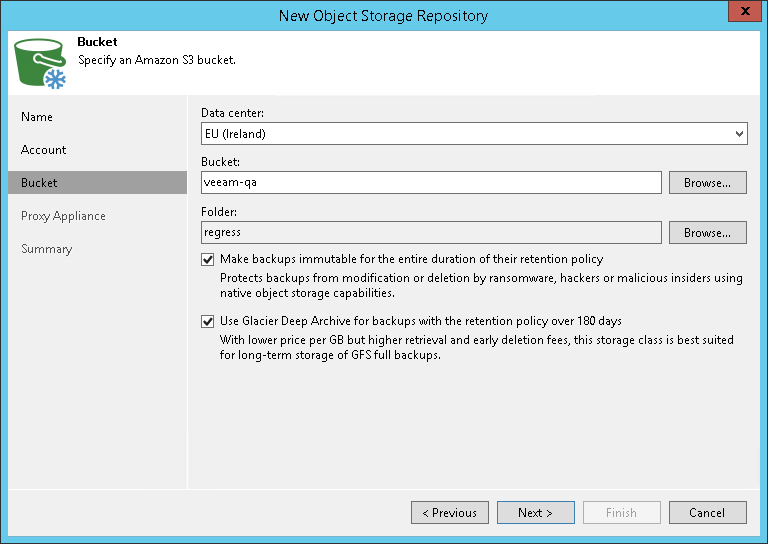Enable immutable backups checkbox
The height and width of the screenshot is (544, 768).
tap(208, 260)
